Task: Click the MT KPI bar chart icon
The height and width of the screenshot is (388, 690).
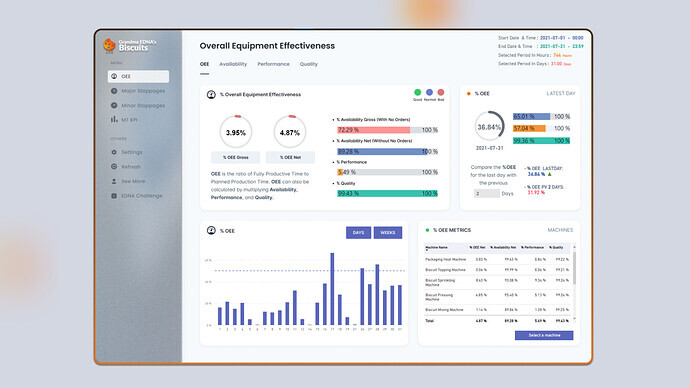Action: click(x=114, y=119)
